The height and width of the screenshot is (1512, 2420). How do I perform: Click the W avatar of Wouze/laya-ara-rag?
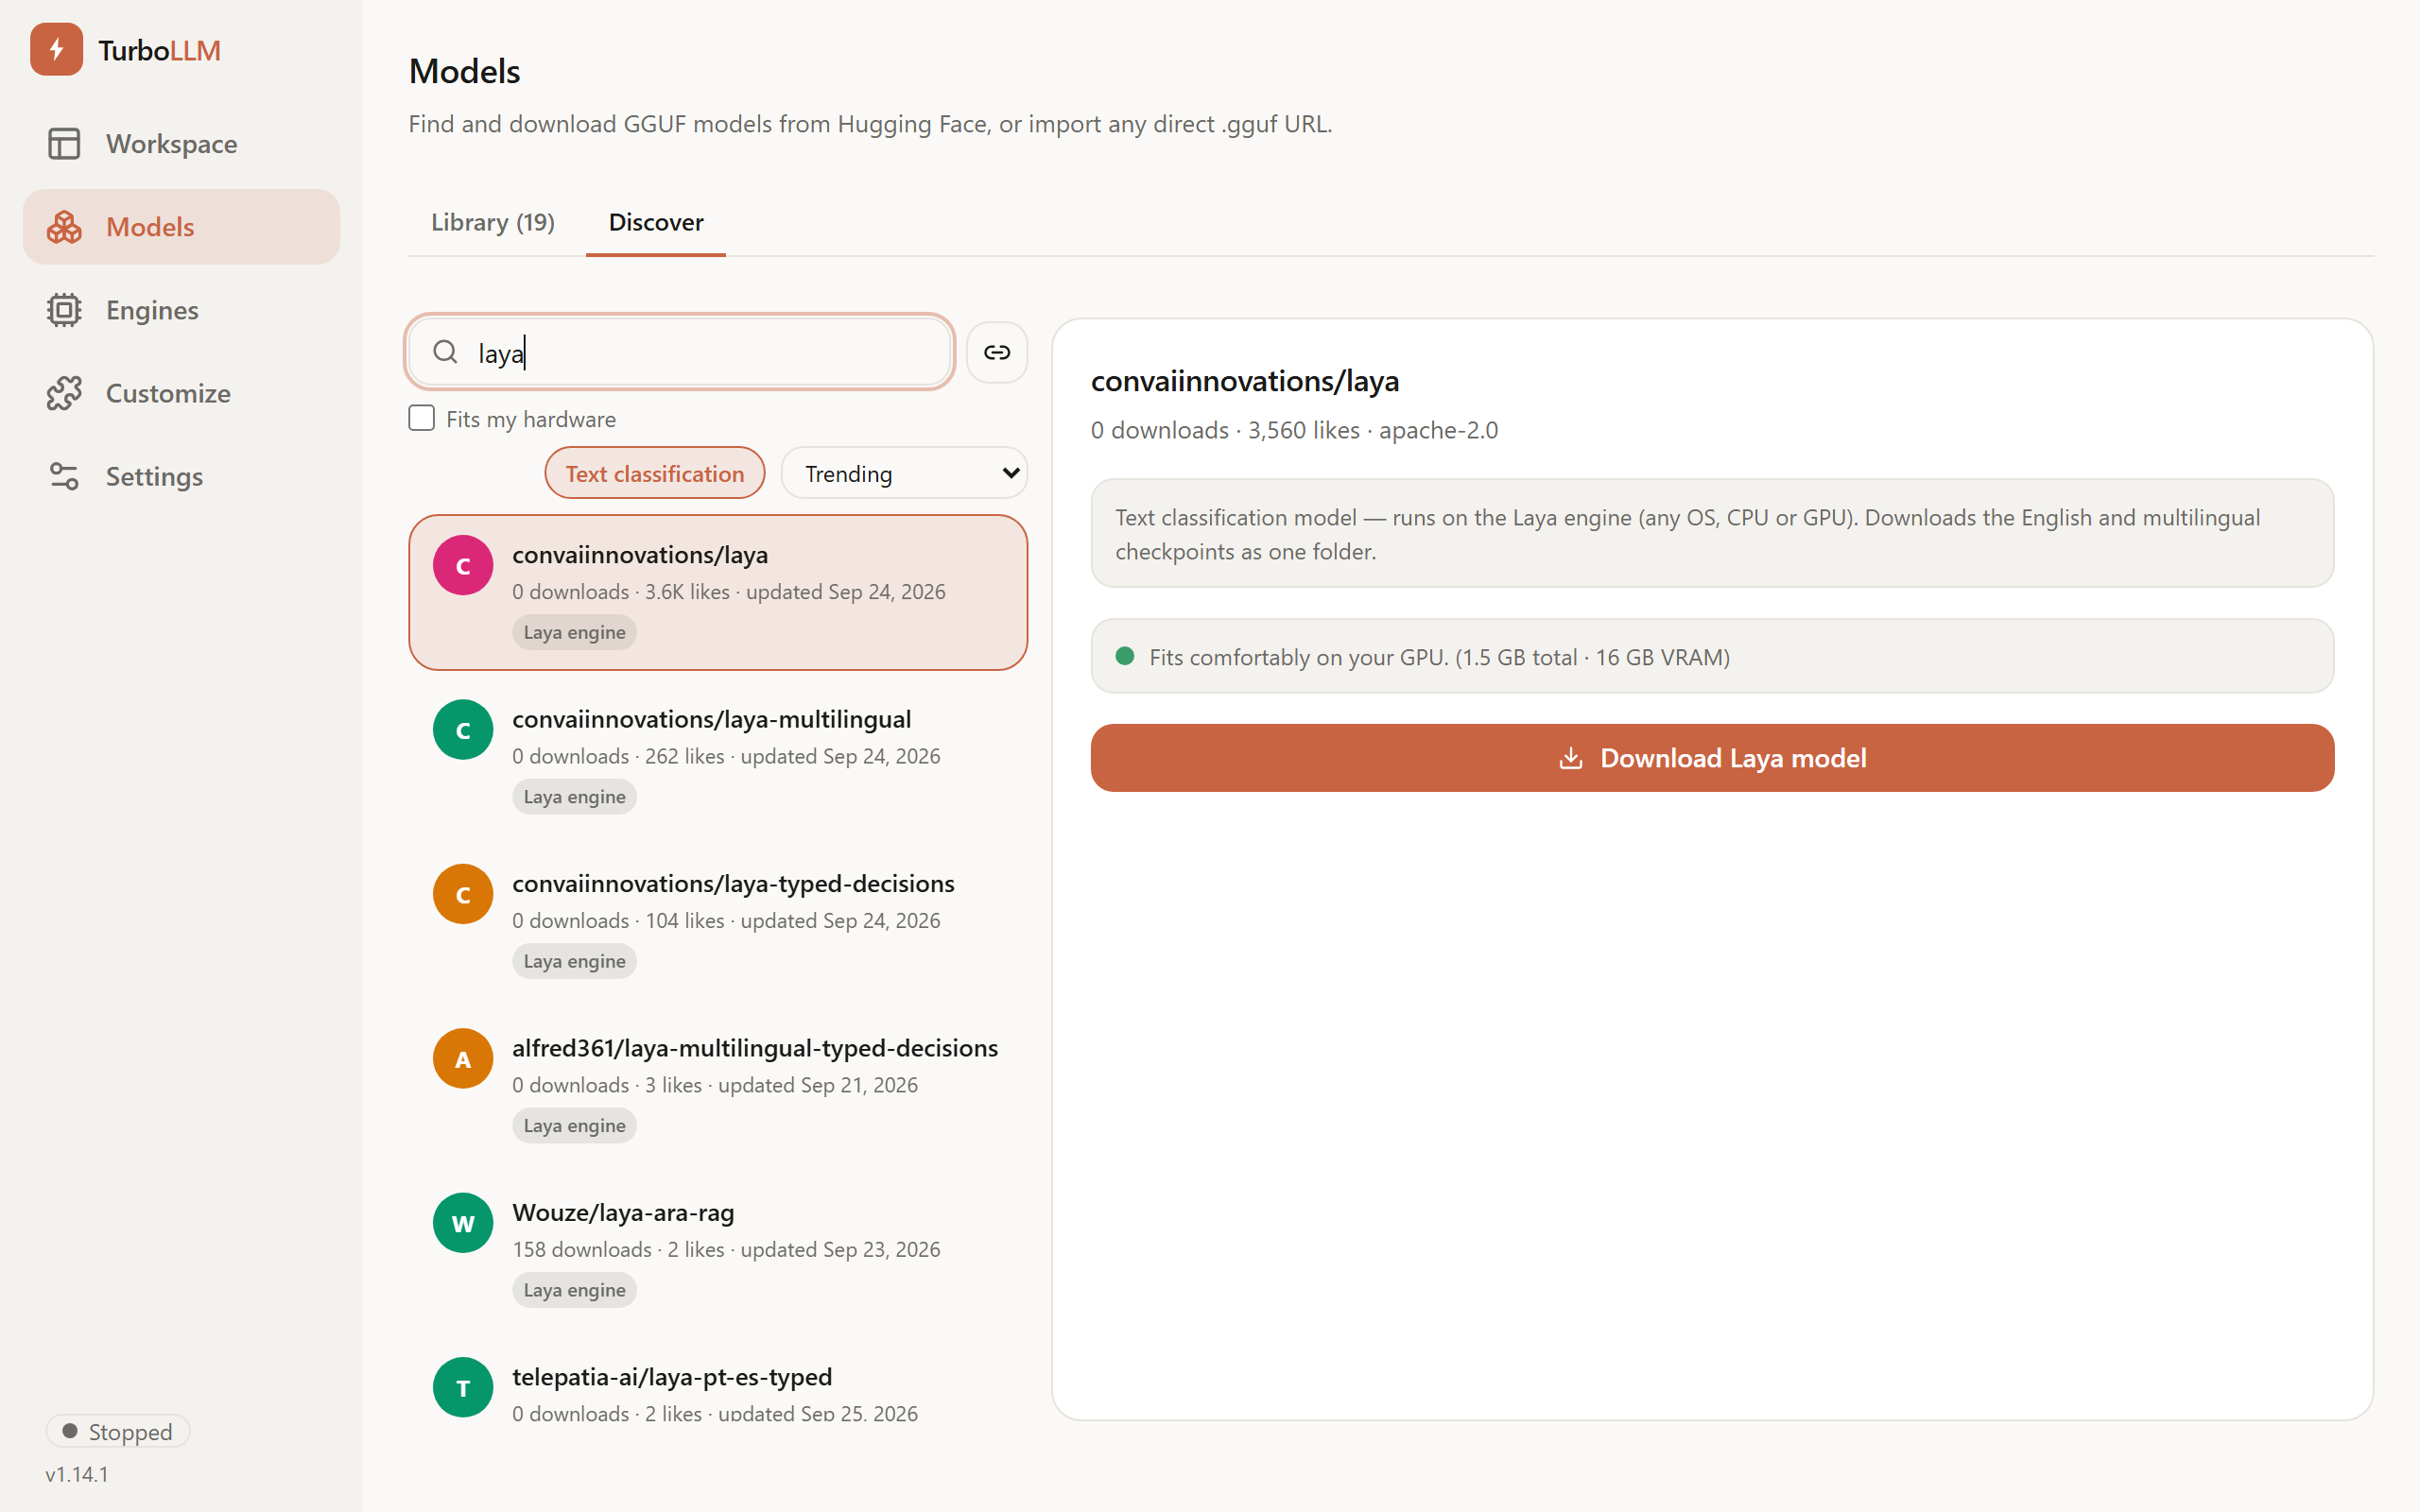[x=463, y=1223]
